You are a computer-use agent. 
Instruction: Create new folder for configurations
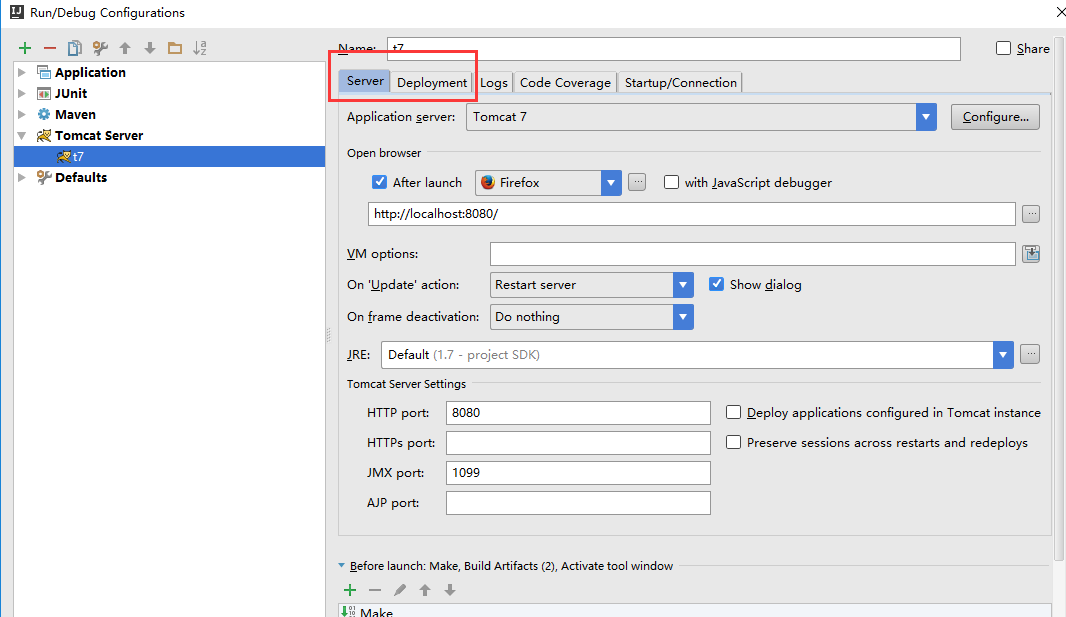[x=175, y=48]
